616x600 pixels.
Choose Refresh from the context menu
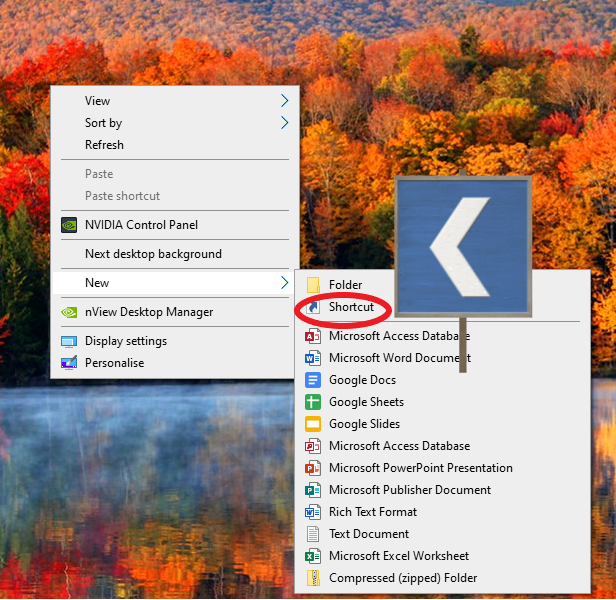pyautogui.click(x=175, y=145)
